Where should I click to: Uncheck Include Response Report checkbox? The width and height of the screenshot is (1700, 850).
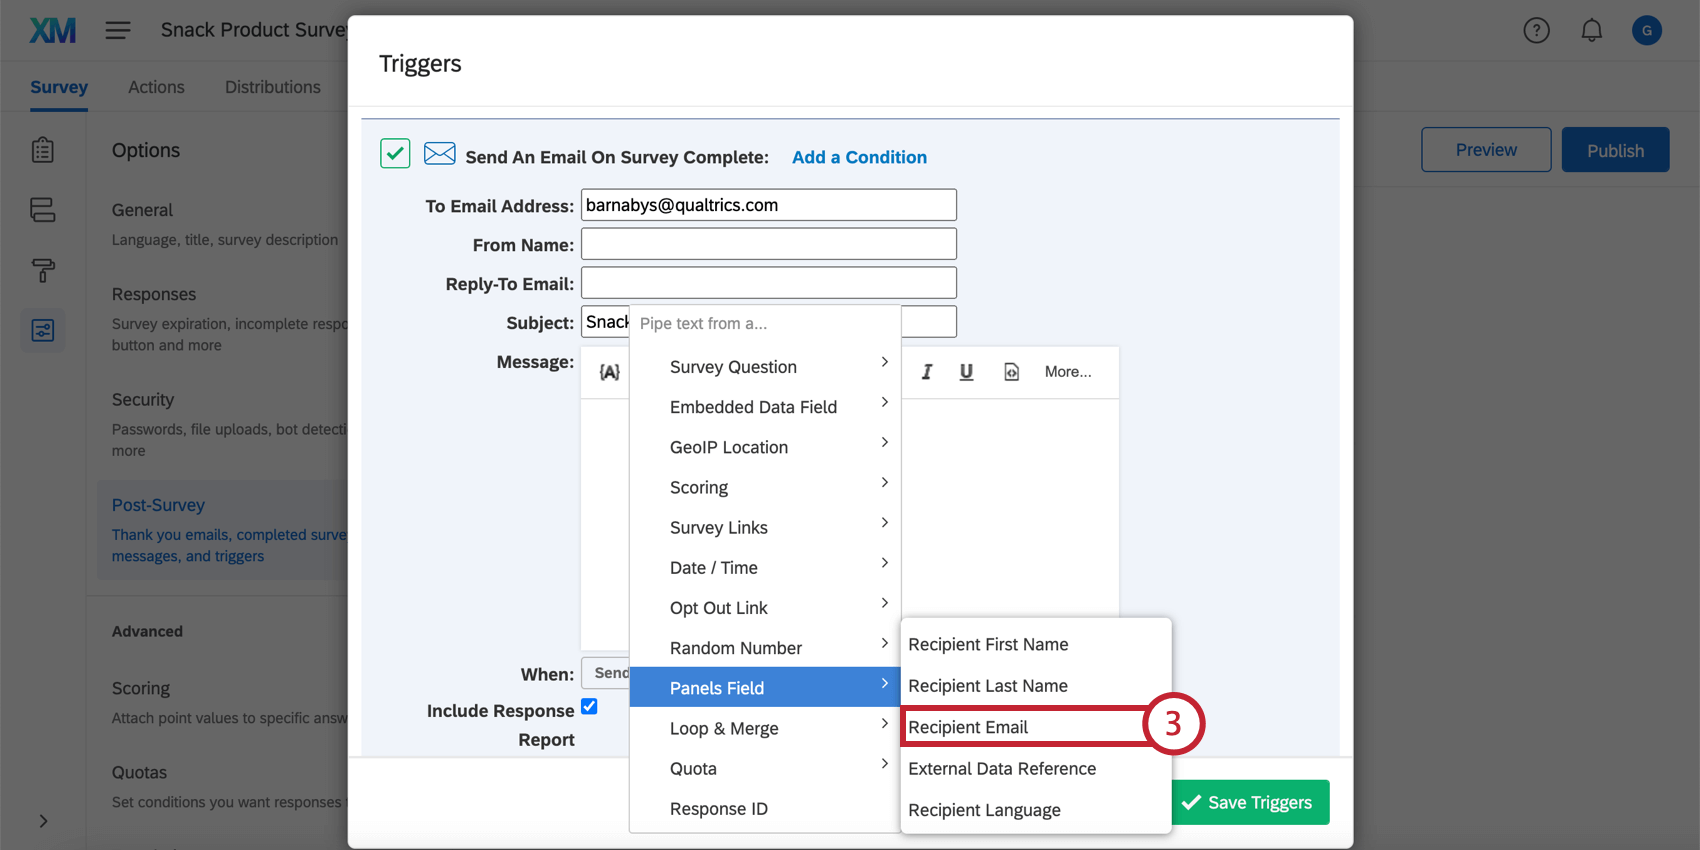(590, 707)
